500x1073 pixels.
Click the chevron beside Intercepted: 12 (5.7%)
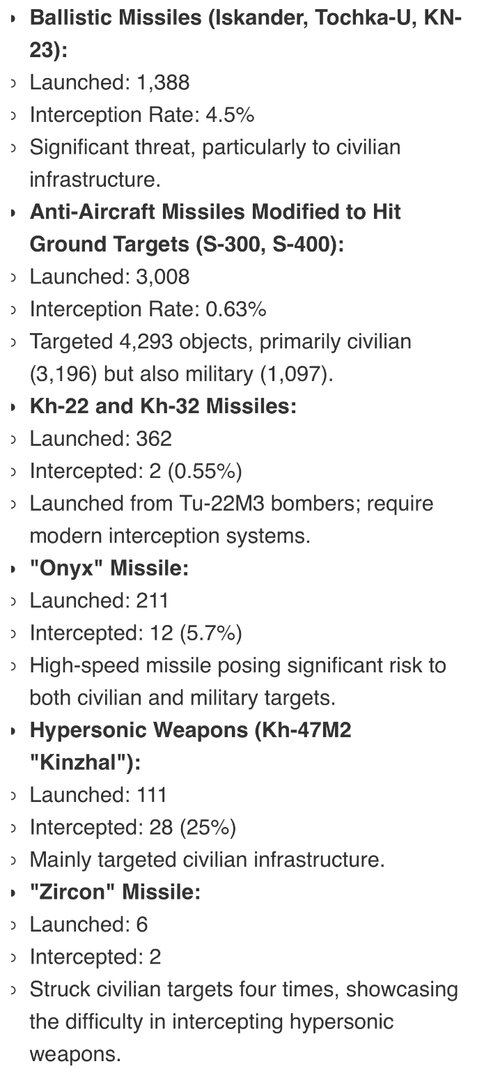click(13, 634)
